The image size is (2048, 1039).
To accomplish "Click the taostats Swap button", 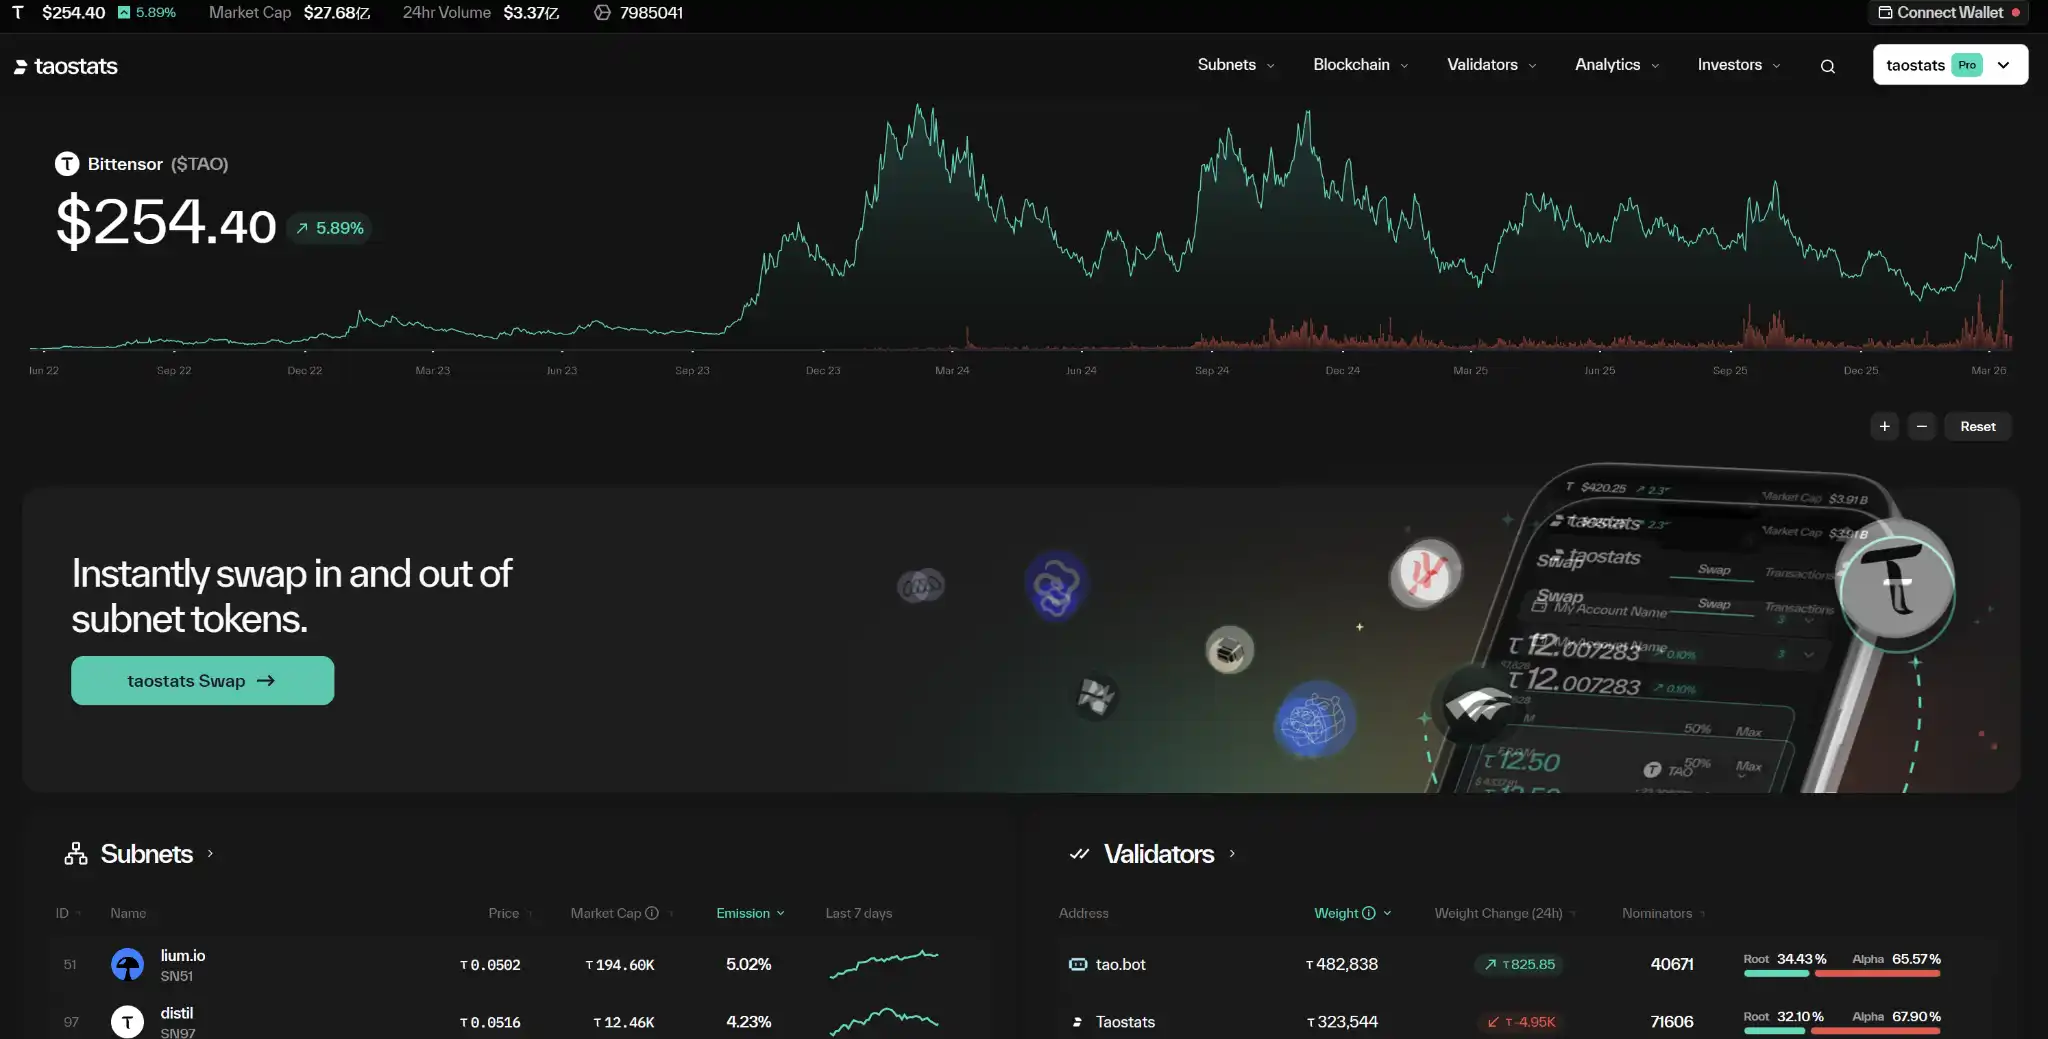I will tap(202, 680).
